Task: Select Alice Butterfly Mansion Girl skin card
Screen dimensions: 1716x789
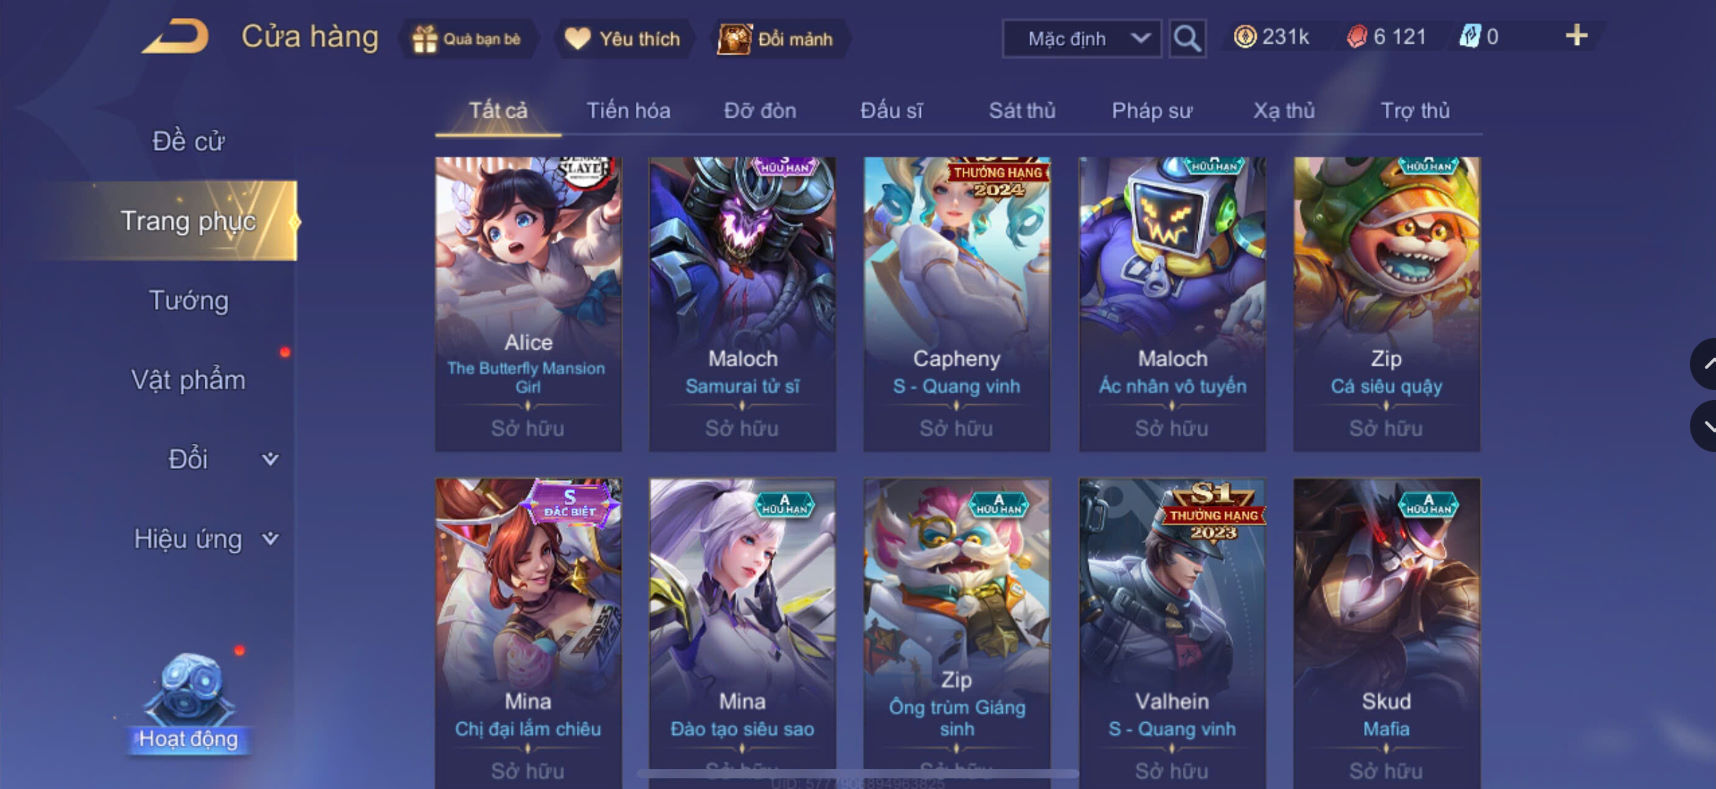Action: tap(528, 304)
